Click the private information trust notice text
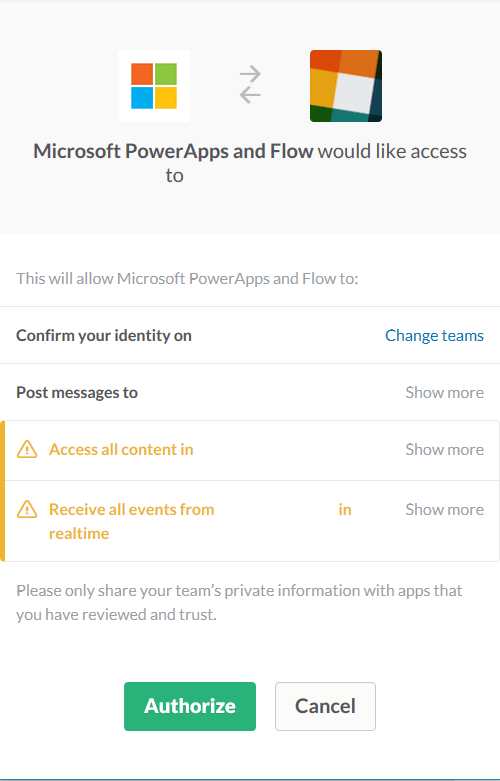 pyautogui.click(x=239, y=602)
